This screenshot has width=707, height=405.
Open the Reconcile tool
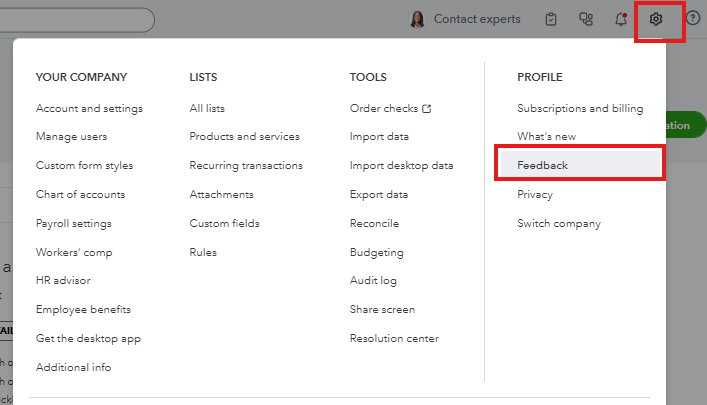coord(374,223)
